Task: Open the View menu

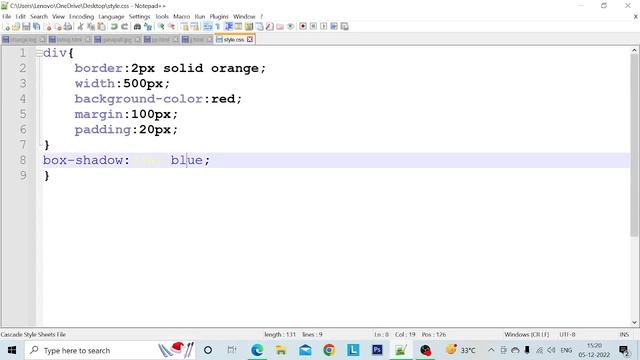Action: pyautogui.click(x=58, y=17)
